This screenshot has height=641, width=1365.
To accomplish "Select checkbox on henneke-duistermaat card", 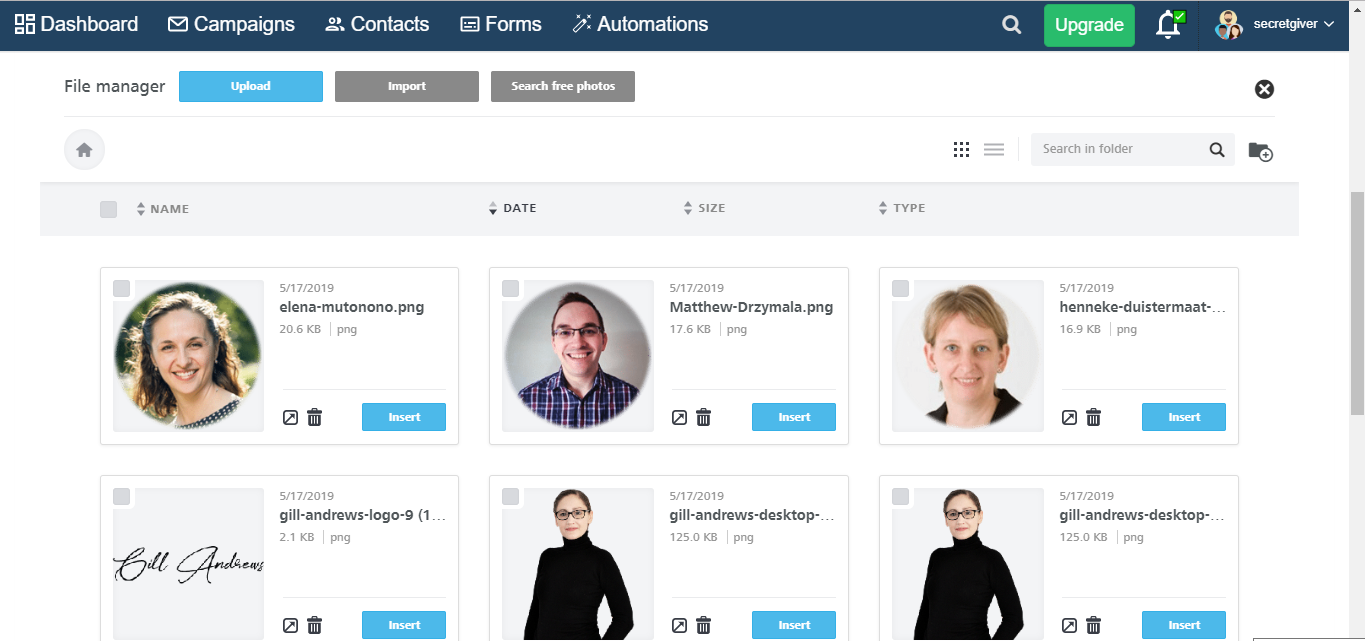I will [900, 288].
